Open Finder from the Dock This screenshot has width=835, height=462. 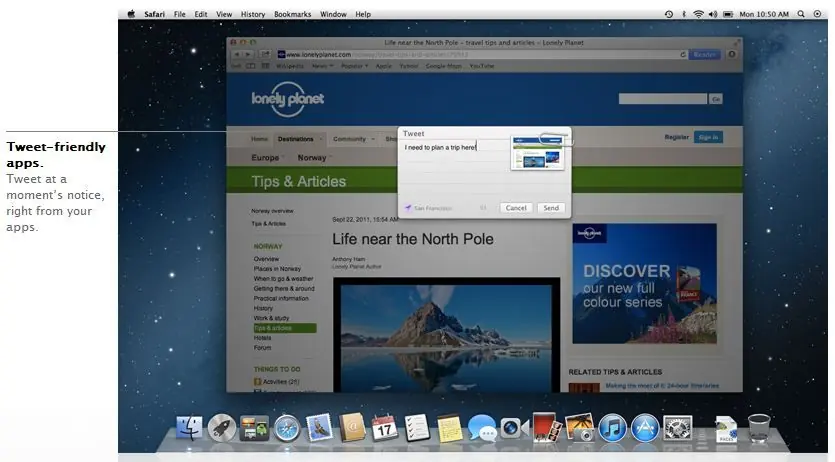tap(190, 428)
